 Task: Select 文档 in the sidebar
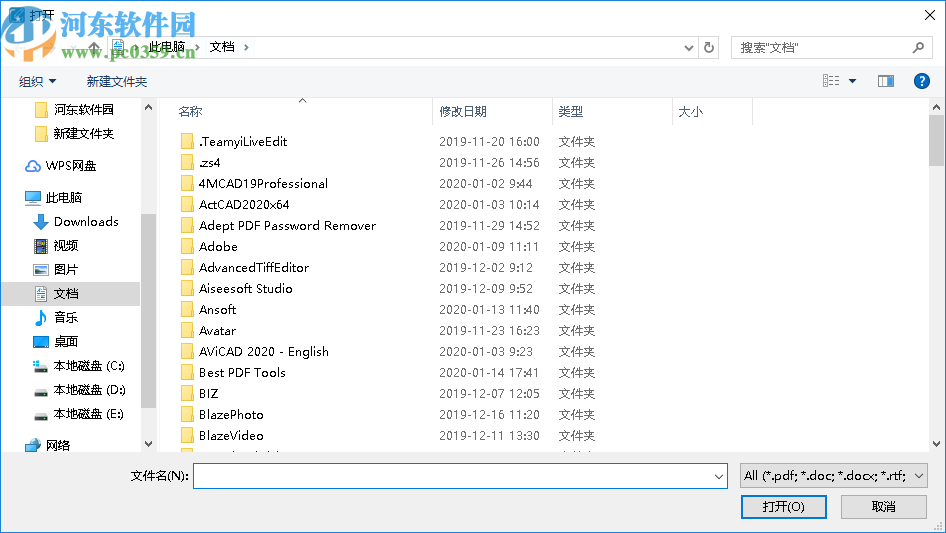click(66, 293)
